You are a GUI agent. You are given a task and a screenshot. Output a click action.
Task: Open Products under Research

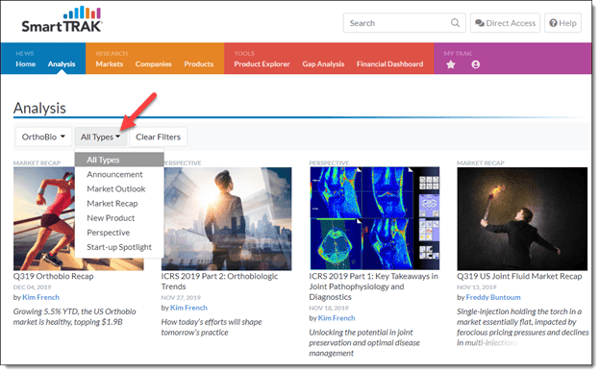point(199,64)
